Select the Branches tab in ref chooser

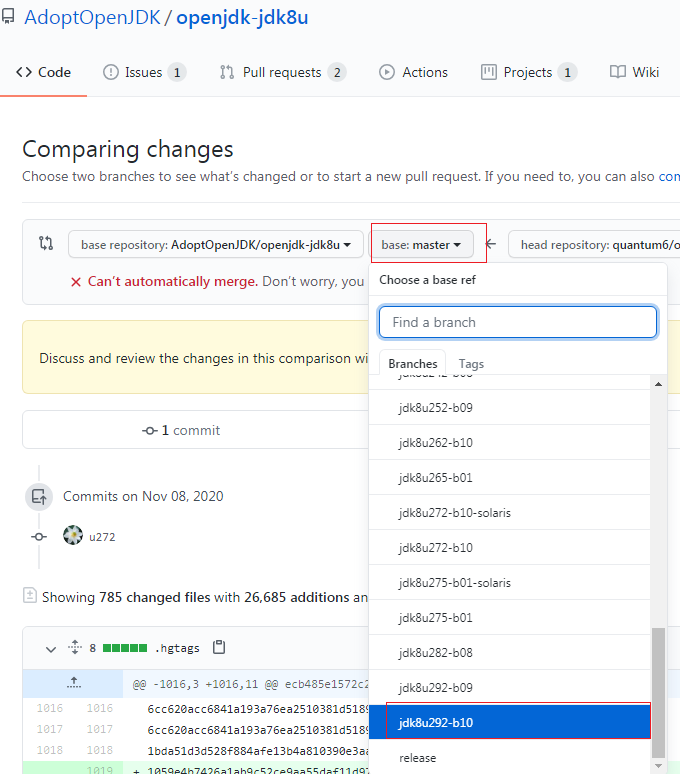point(413,364)
